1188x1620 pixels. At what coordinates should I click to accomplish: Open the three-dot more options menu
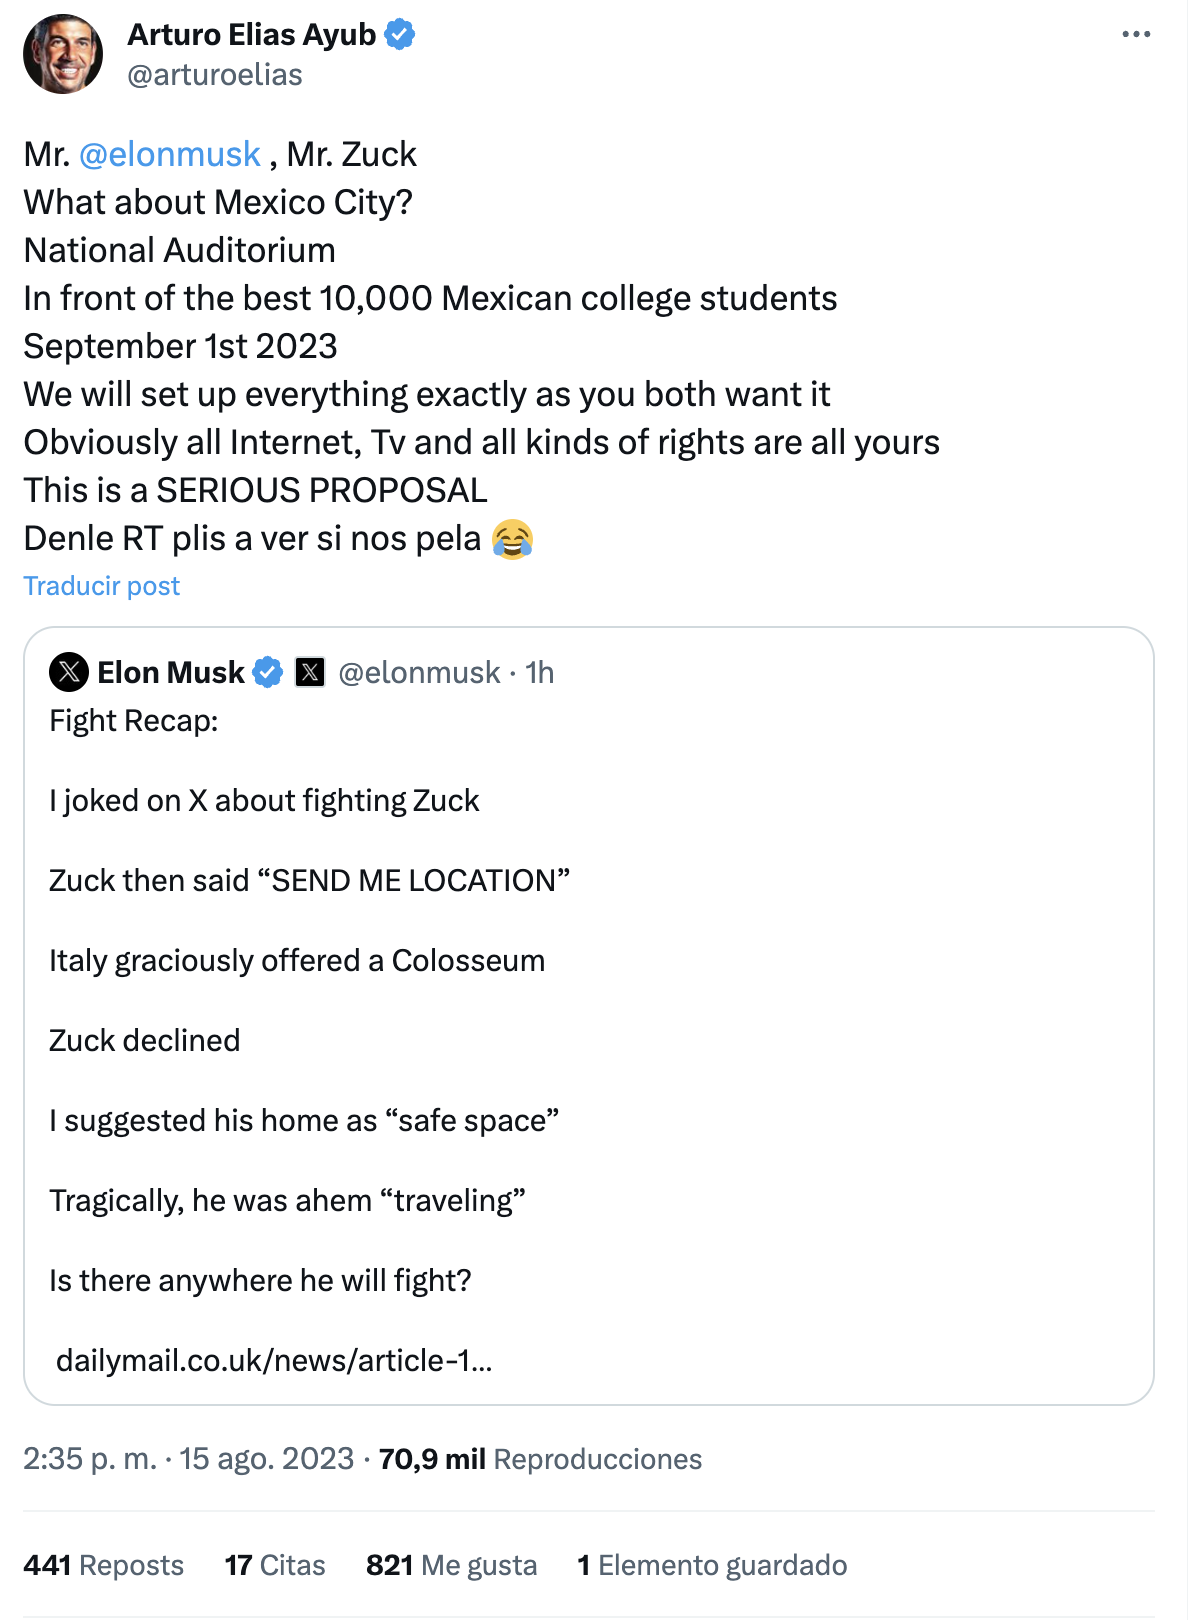tap(1136, 35)
